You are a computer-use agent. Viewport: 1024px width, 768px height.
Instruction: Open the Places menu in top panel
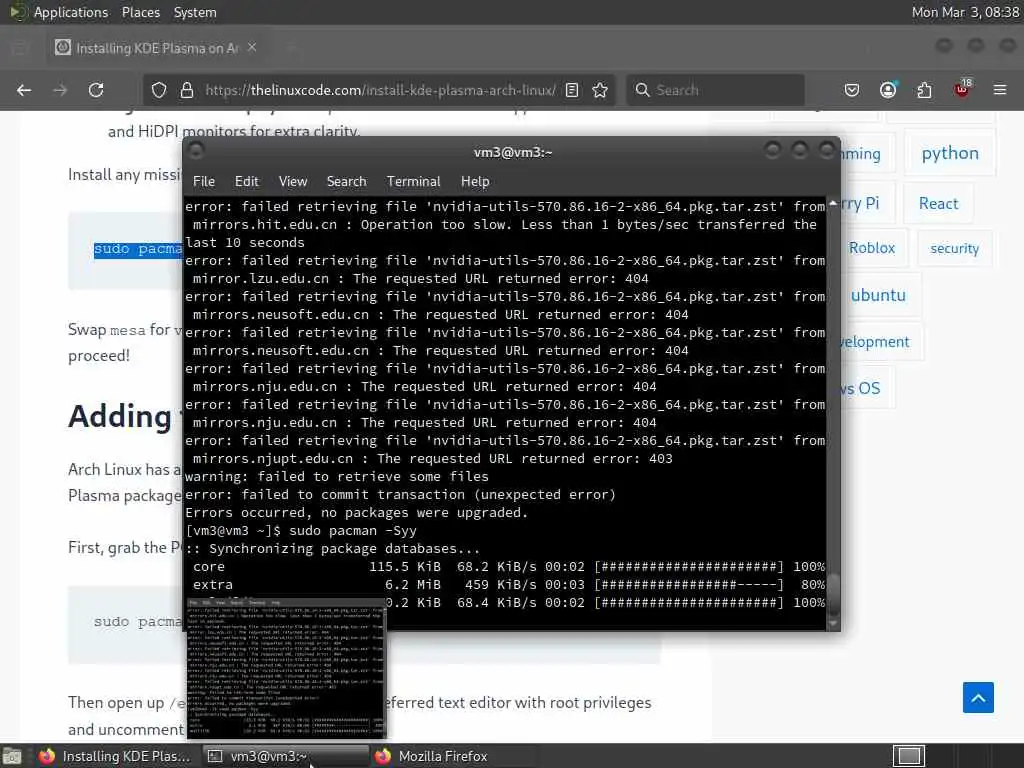pos(141,12)
